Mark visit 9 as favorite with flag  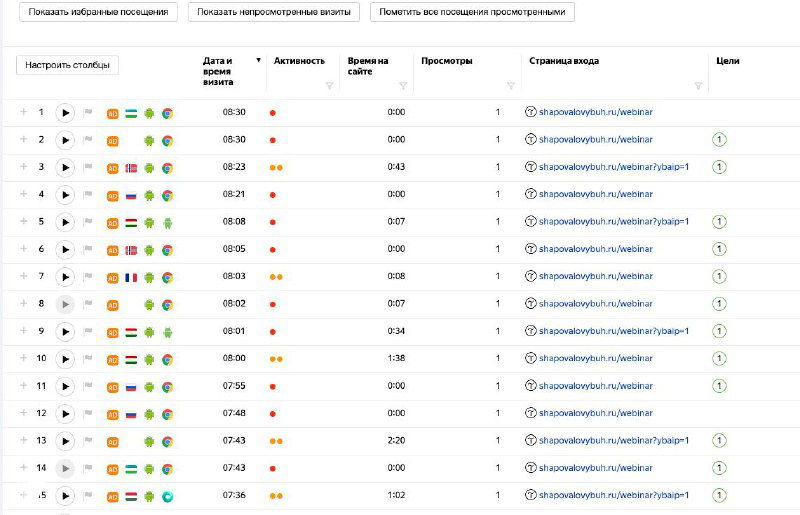[88, 332]
